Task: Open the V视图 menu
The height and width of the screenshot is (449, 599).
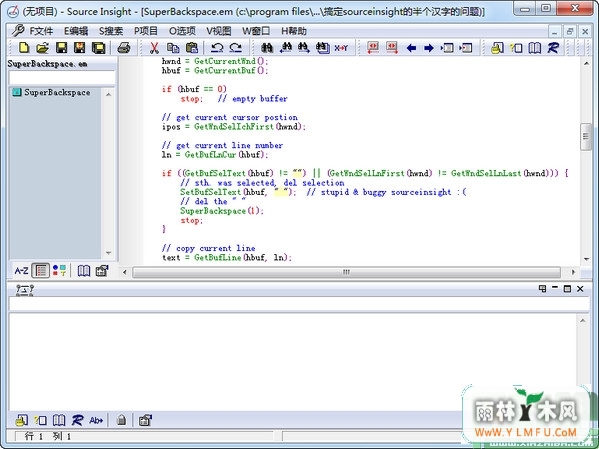Action: point(219,31)
